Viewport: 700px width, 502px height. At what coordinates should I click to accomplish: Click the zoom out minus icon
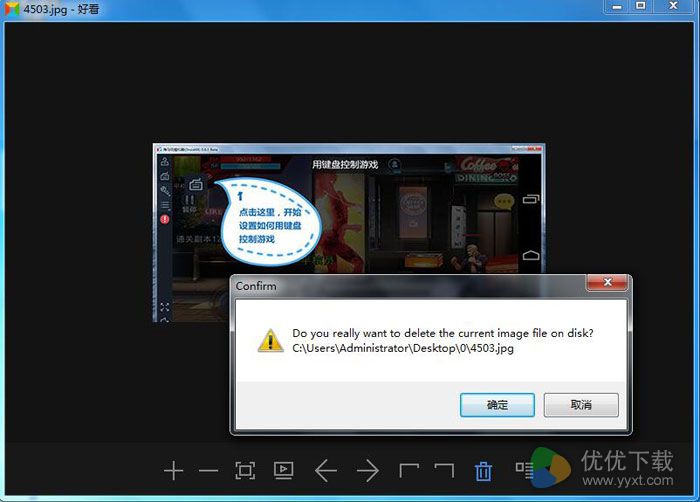[x=208, y=471]
